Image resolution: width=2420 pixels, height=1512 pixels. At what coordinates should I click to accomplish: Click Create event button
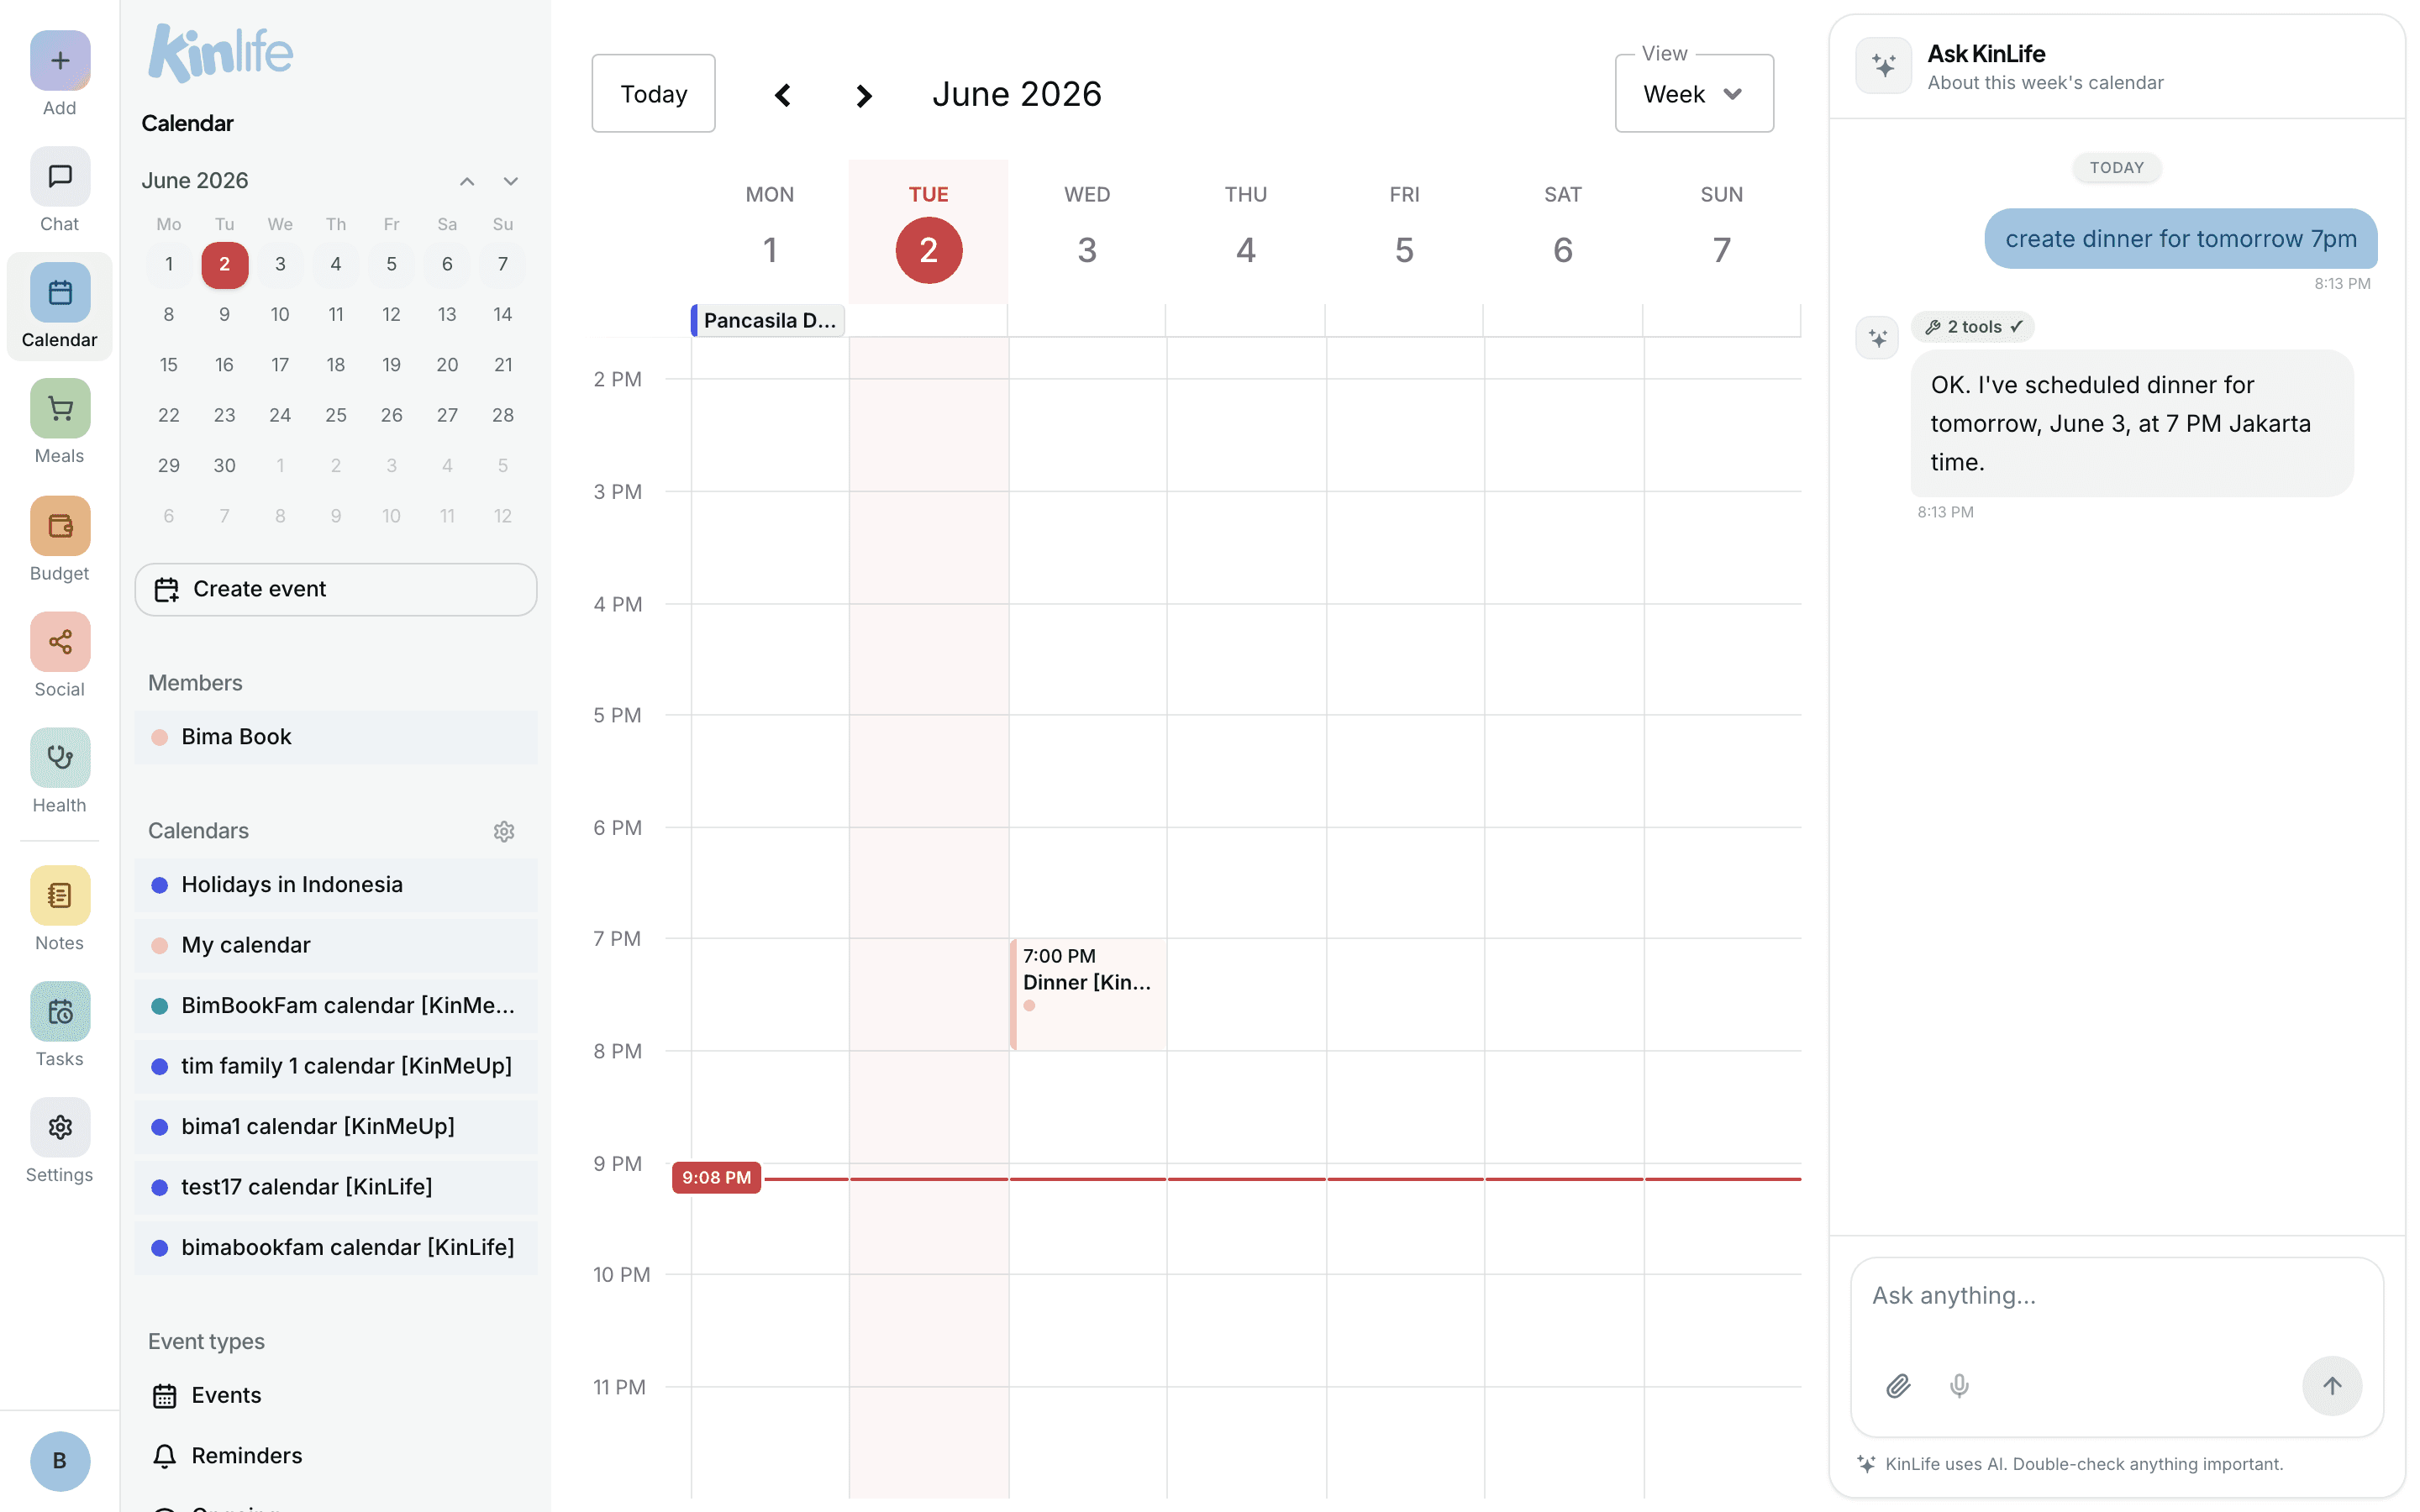(336, 589)
